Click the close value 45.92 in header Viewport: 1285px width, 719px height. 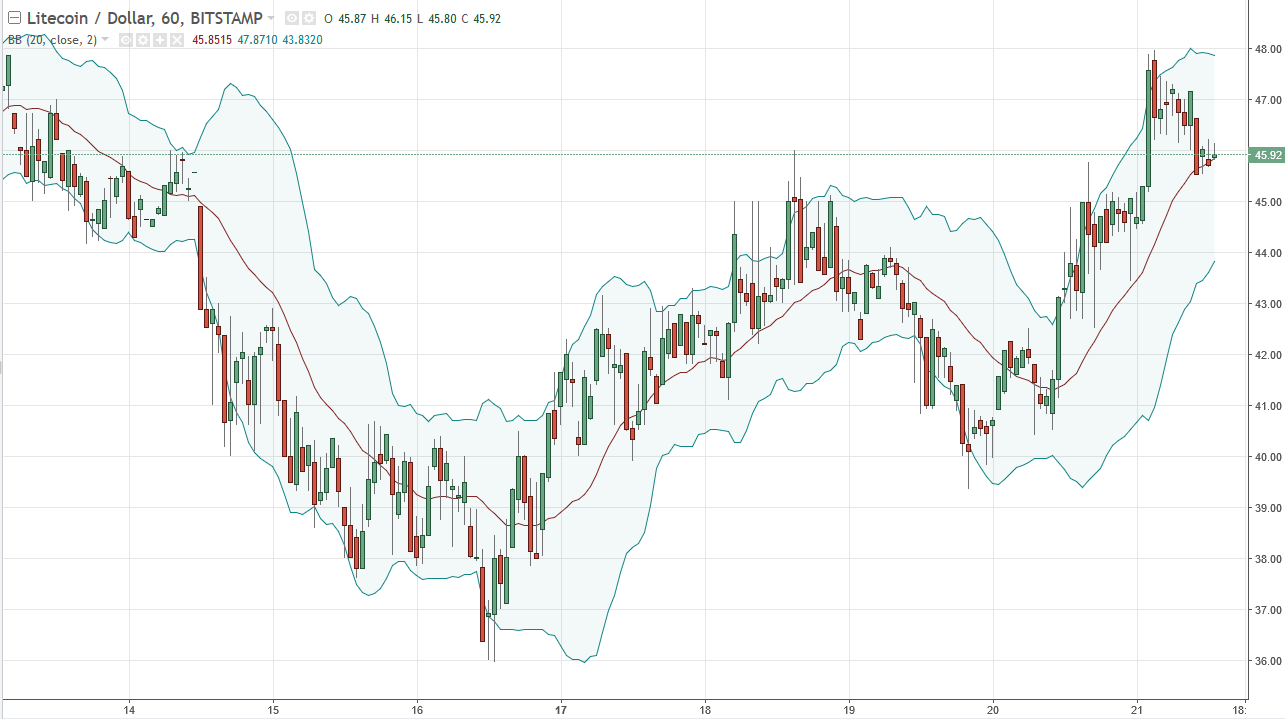[x=487, y=18]
